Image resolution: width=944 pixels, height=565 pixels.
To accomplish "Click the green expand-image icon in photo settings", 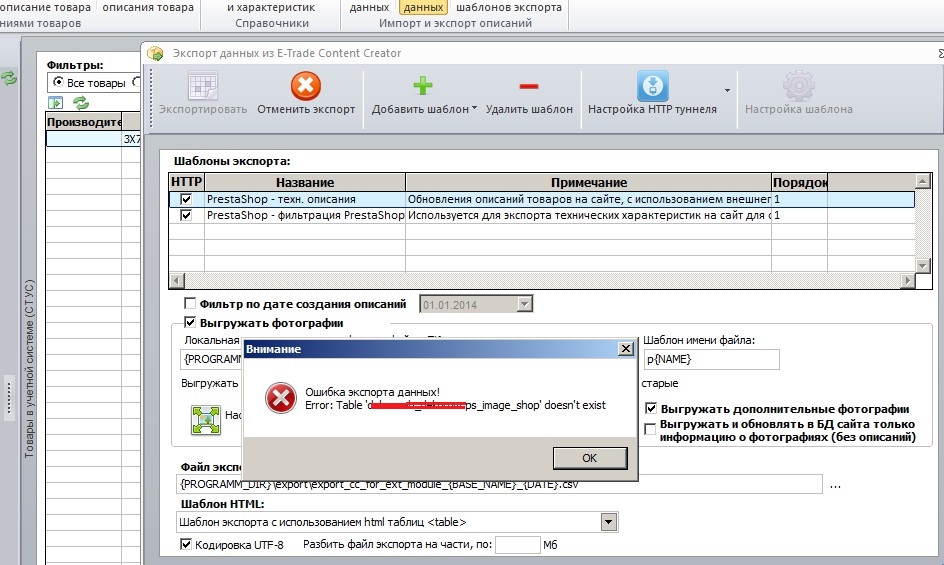I will [206, 419].
